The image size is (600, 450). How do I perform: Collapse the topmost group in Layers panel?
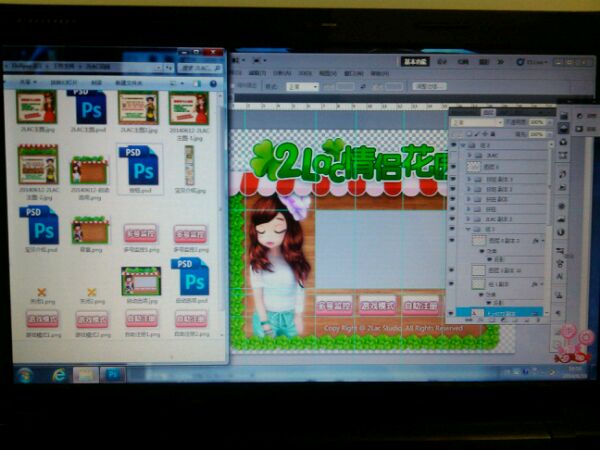[x=463, y=145]
